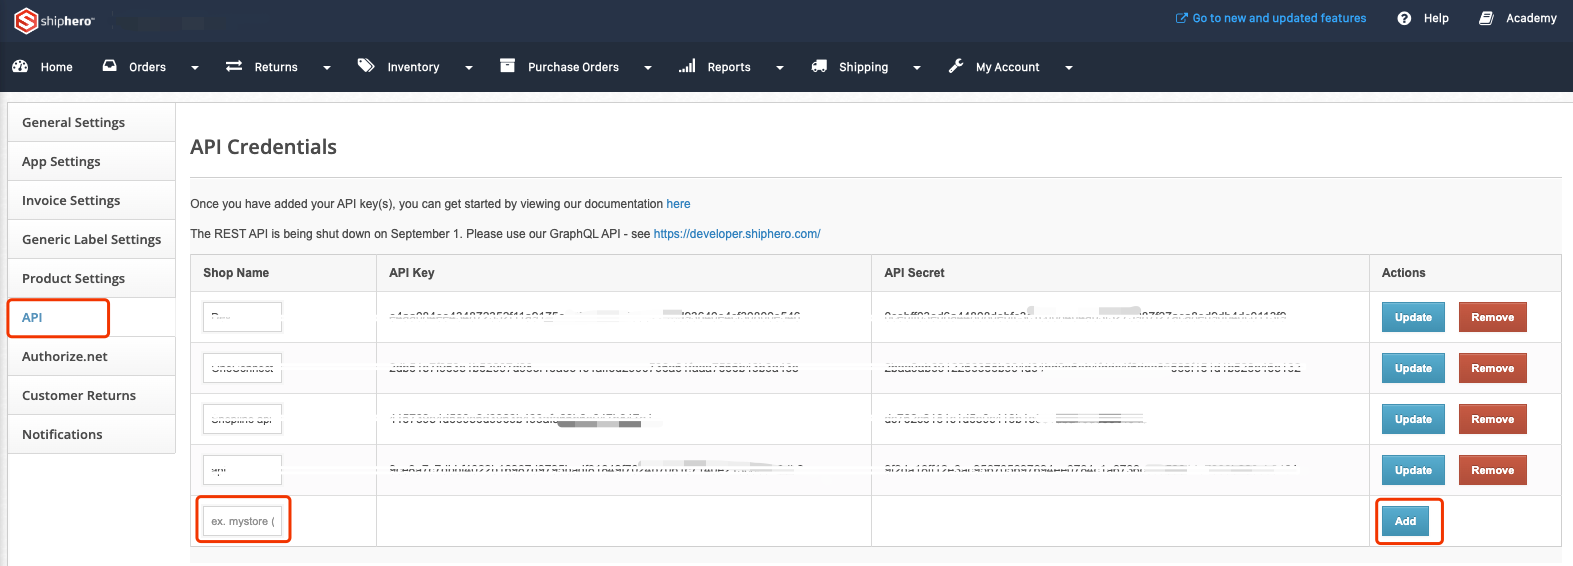The image size is (1573, 566).
Task: Click 'Go to new and updated features'
Action: [x=1279, y=18]
